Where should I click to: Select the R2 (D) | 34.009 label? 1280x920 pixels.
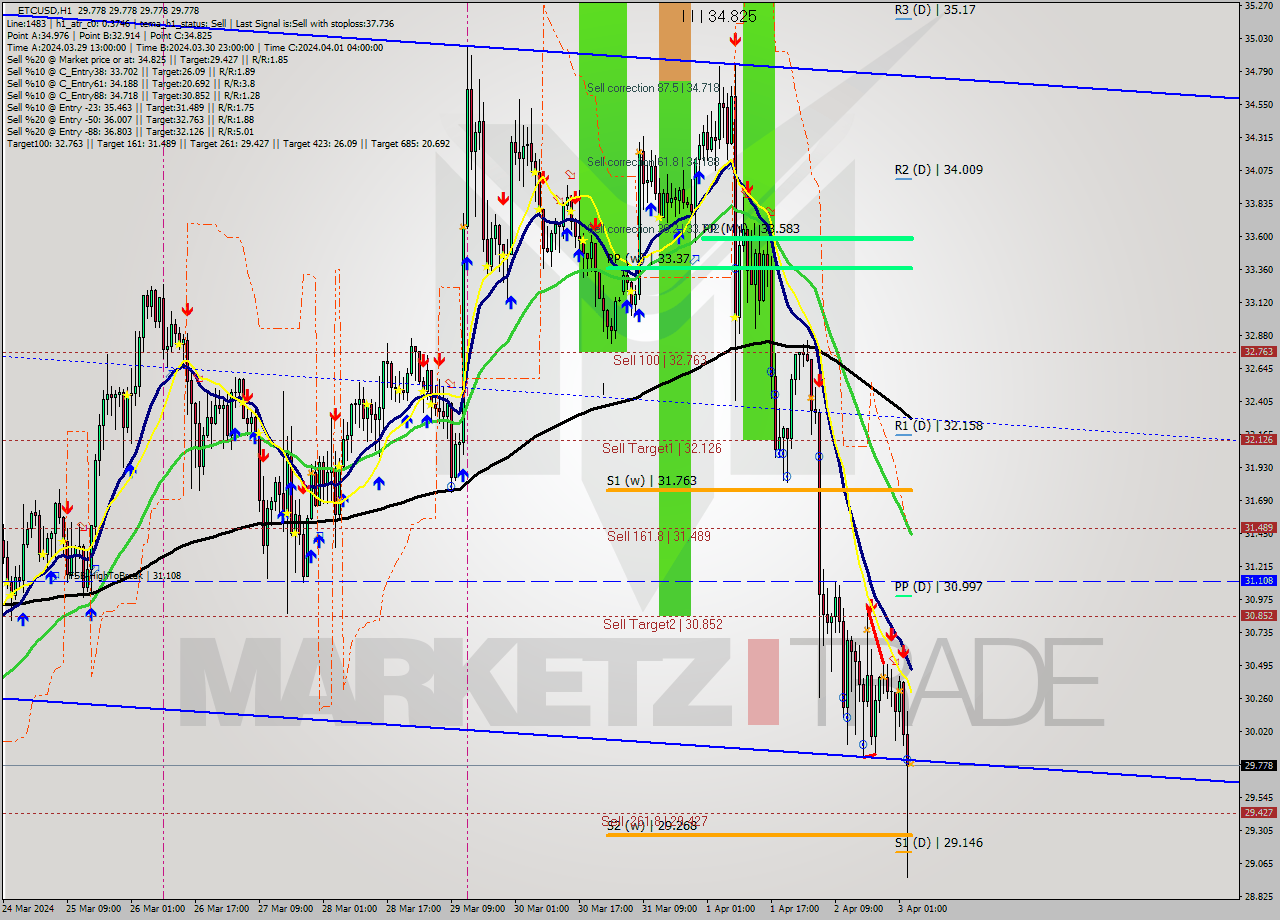click(938, 170)
